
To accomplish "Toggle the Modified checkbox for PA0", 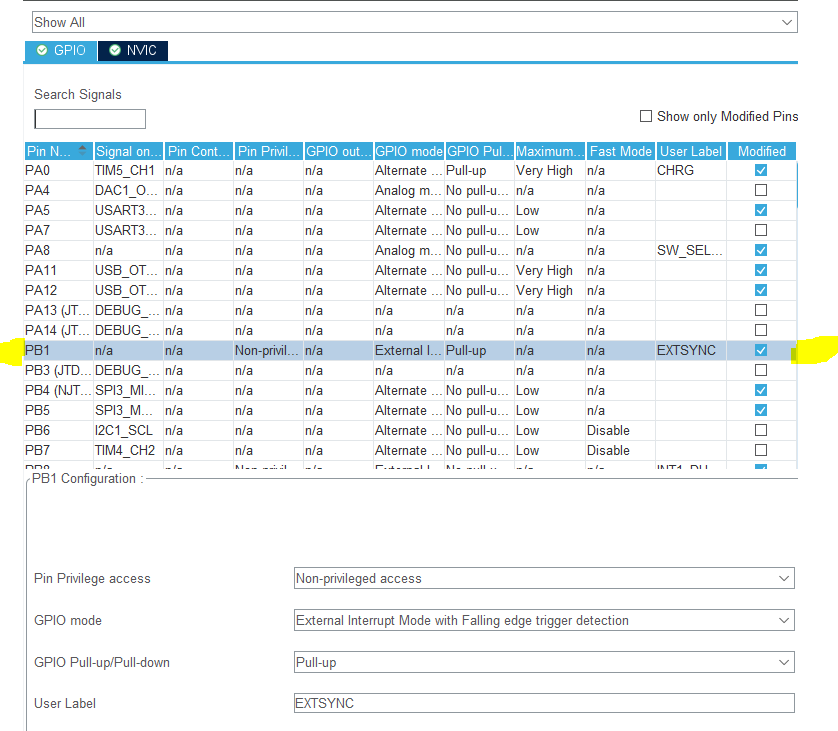I will 761,170.
